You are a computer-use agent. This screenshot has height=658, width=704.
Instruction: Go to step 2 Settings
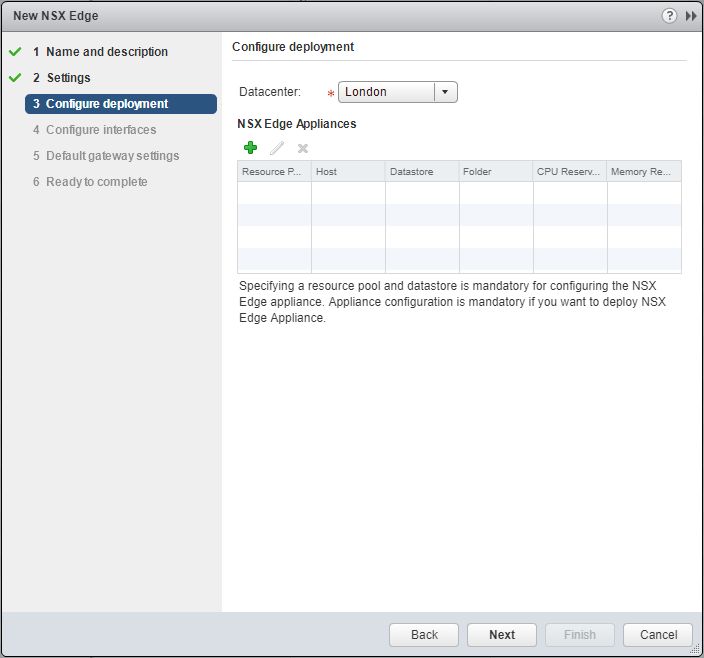coord(68,78)
